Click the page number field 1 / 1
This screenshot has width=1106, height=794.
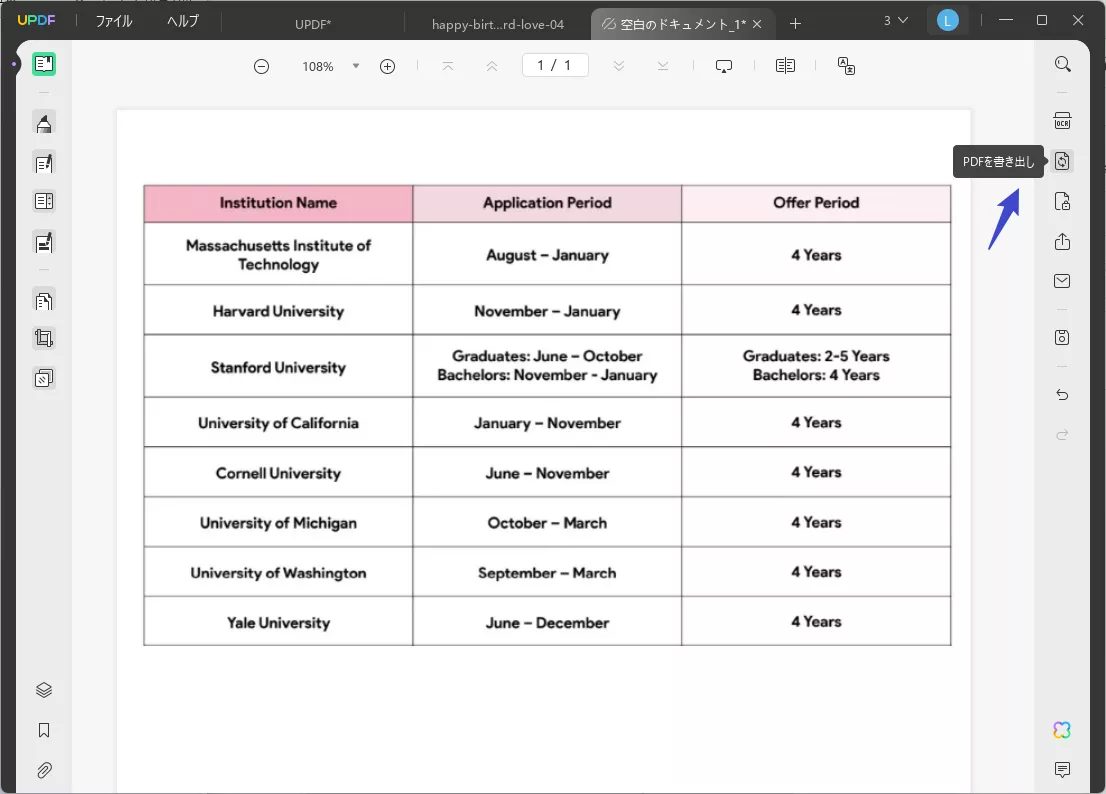pos(555,66)
